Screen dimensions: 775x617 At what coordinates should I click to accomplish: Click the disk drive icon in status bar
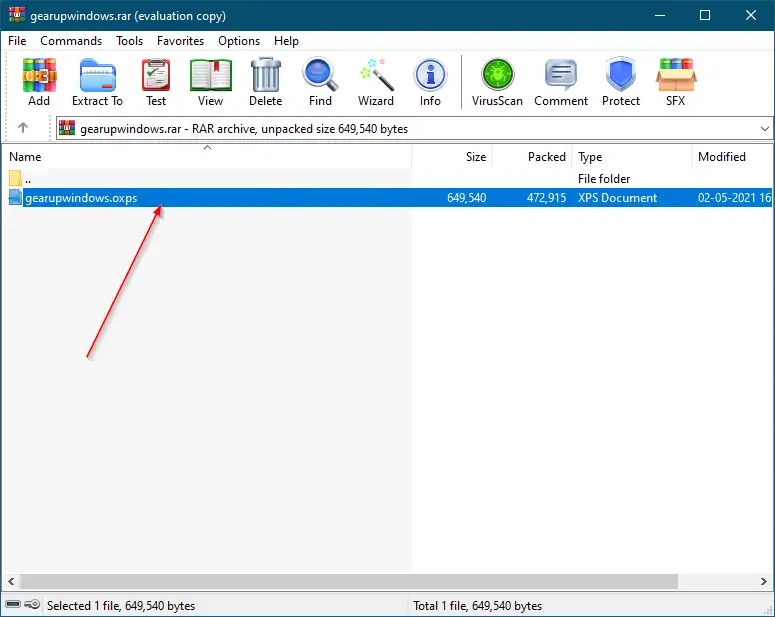13,604
